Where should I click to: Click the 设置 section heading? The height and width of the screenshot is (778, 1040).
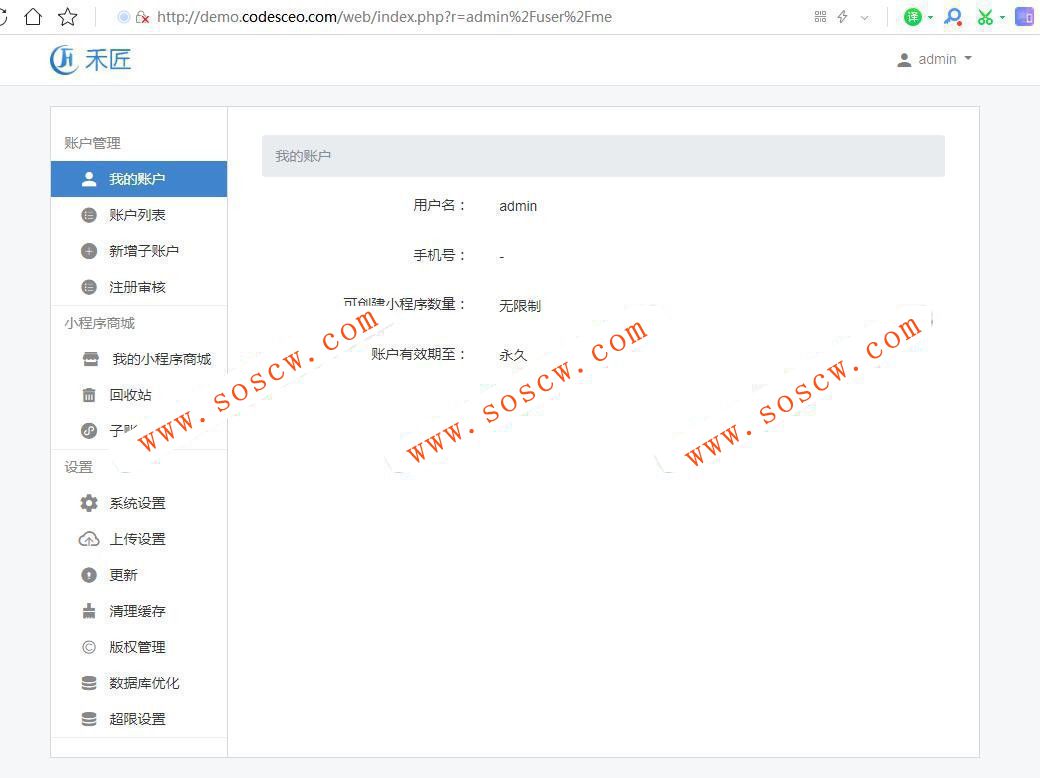(x=78, y=467)
